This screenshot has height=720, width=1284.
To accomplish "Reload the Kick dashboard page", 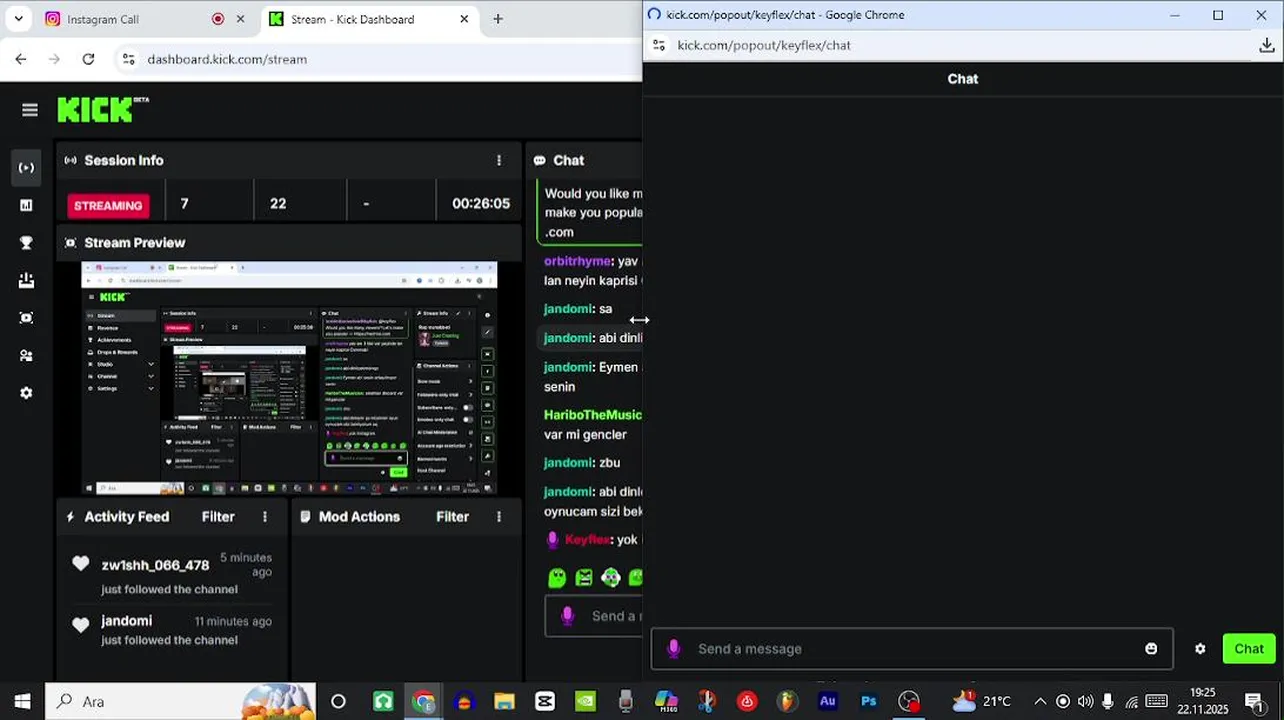I will pyautogui.click(x=88, y=59).
